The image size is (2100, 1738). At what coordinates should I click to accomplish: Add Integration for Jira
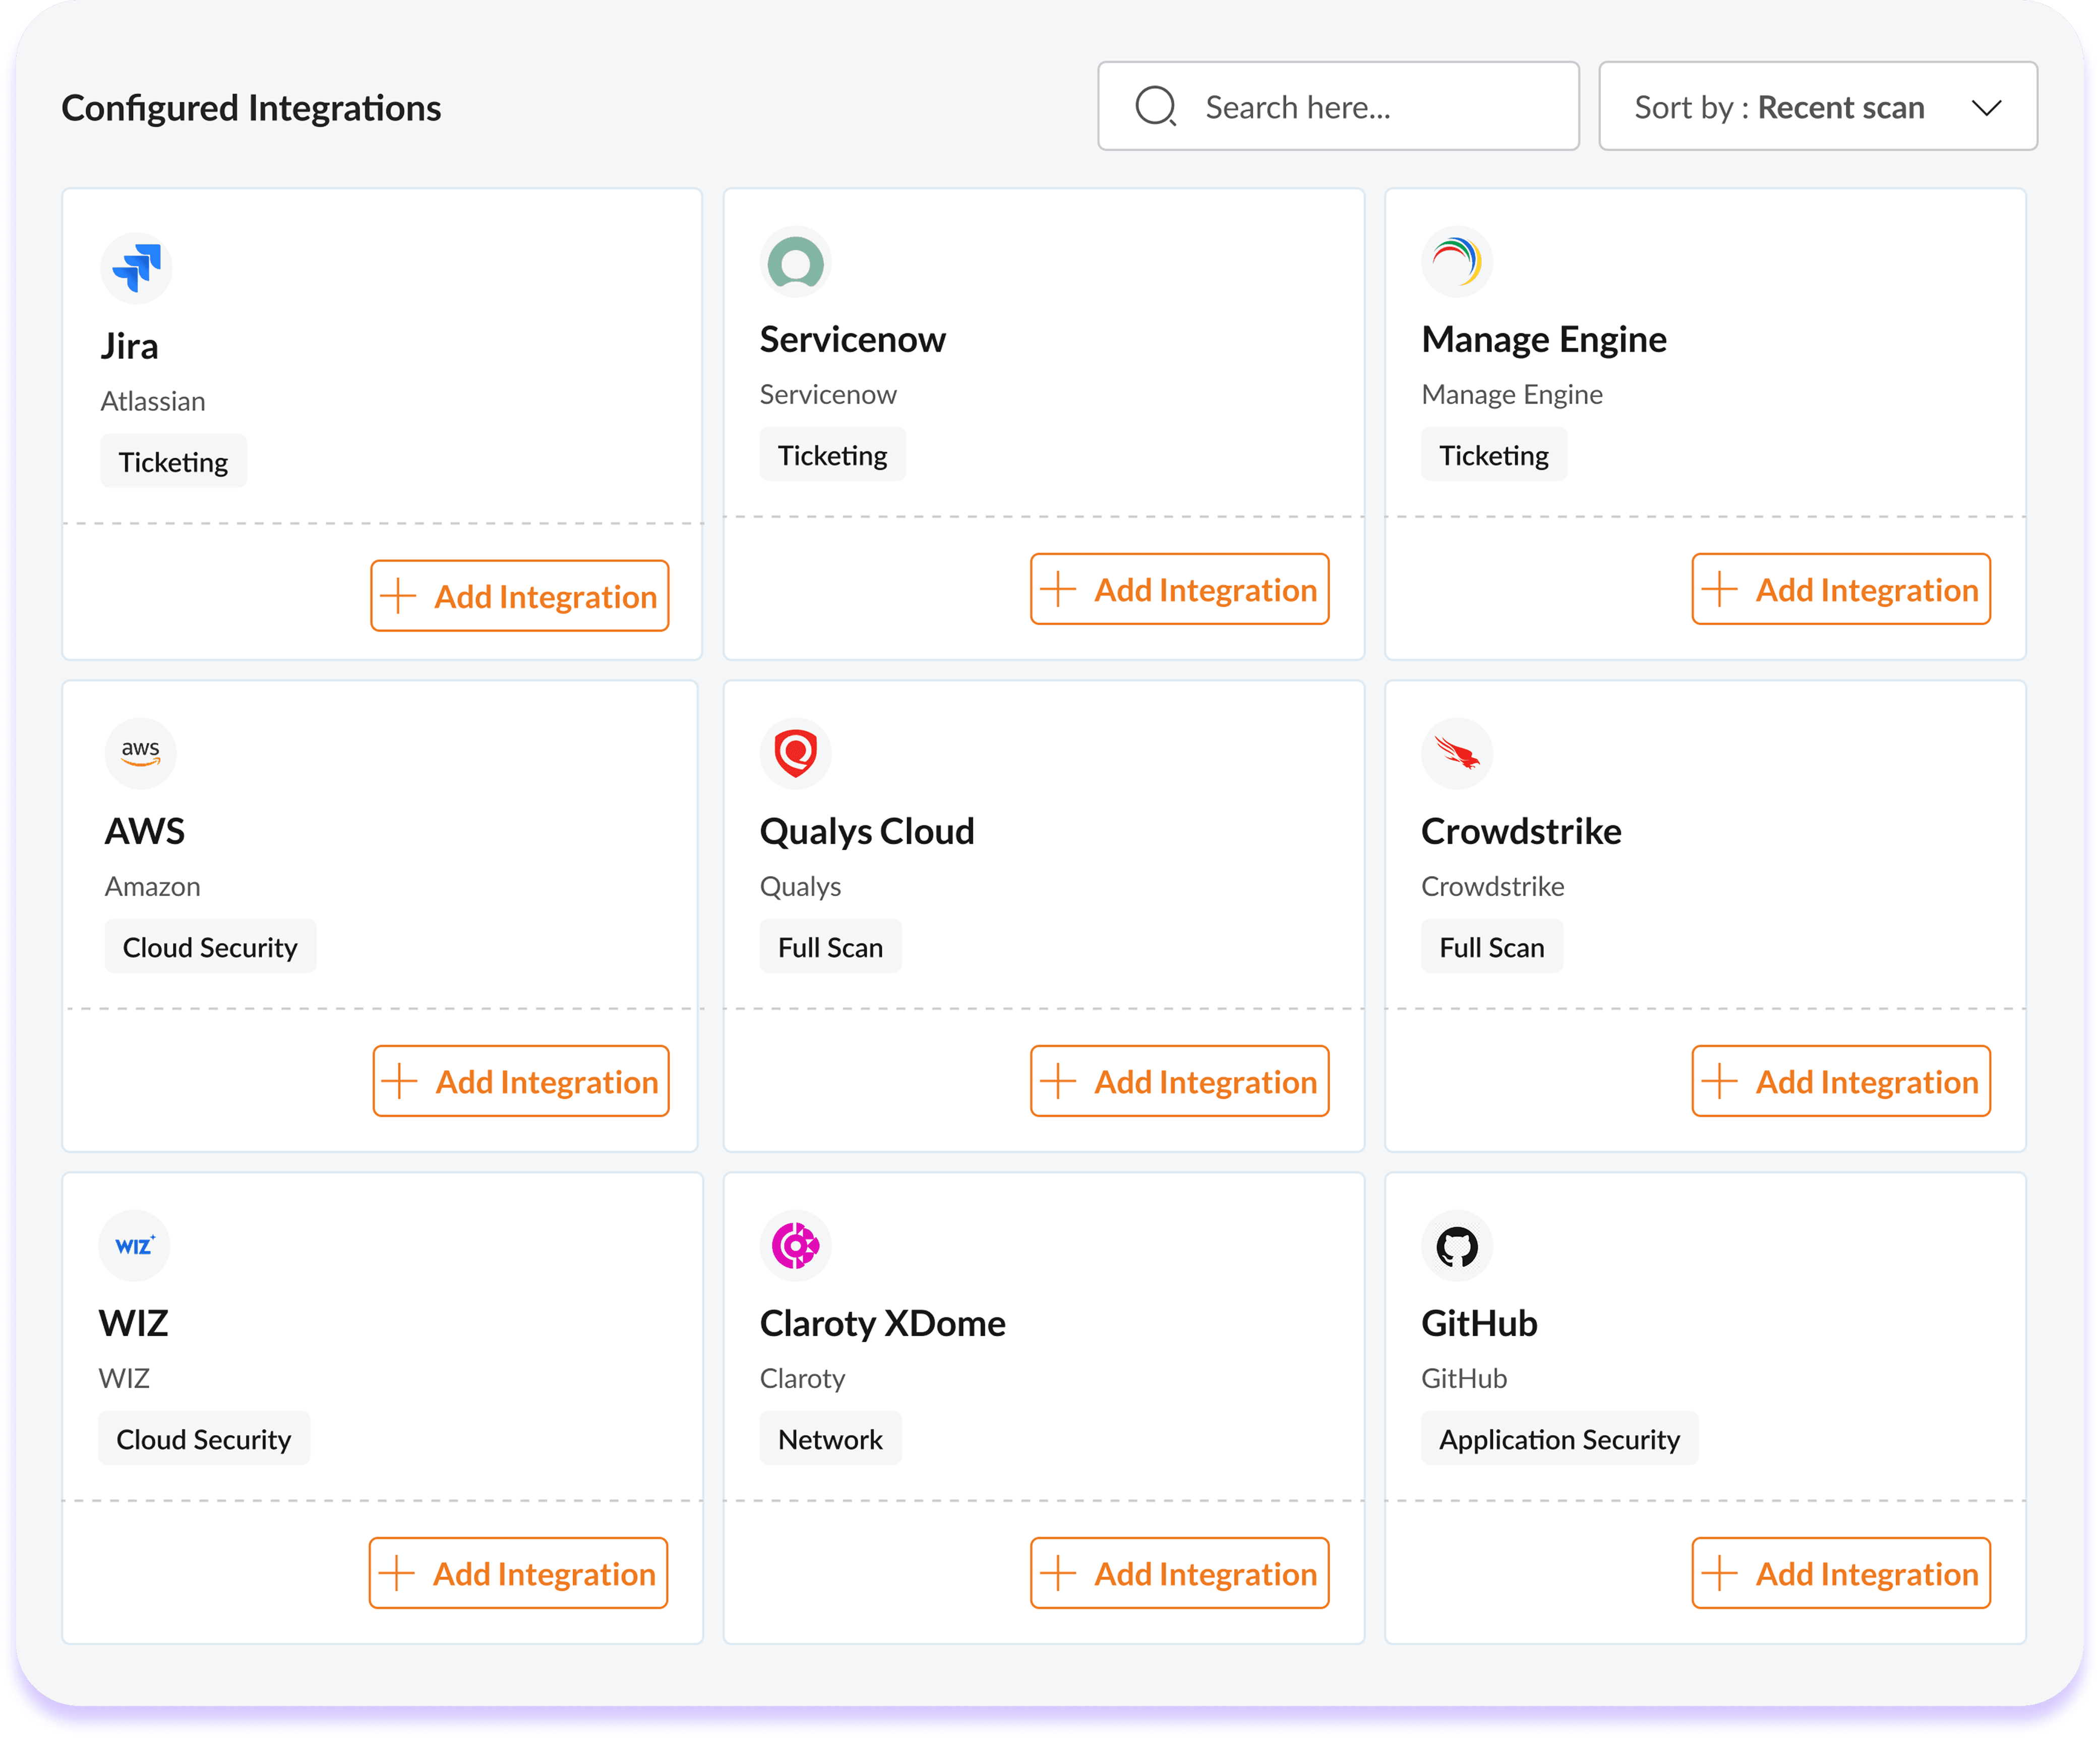(x=520, y=595)
